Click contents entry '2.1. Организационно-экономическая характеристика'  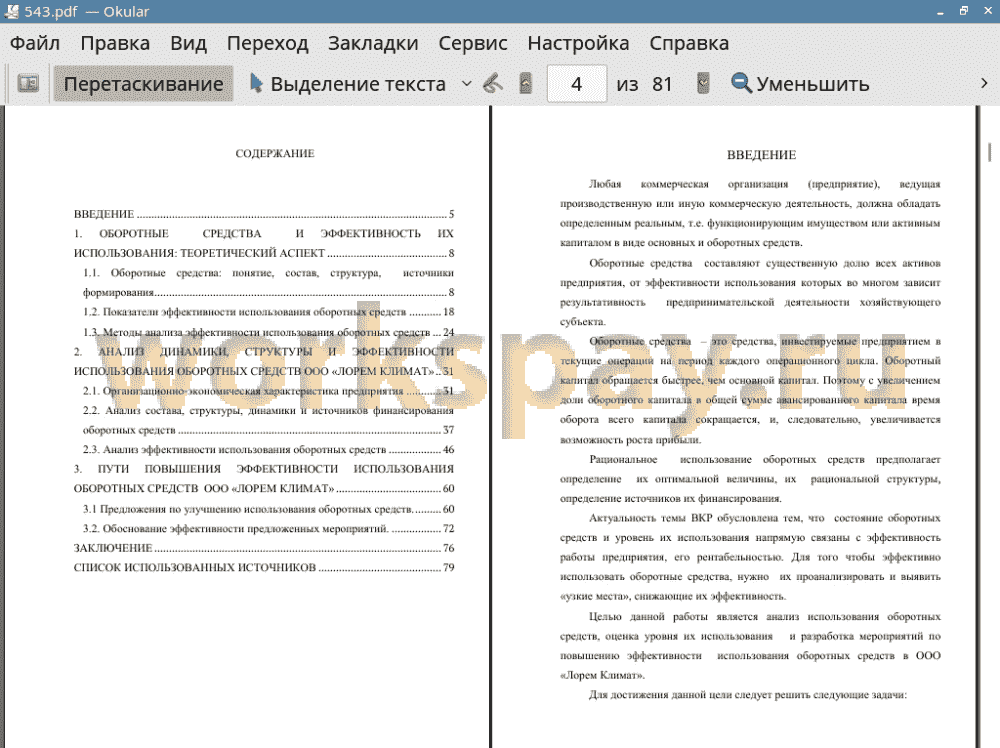coord(268,391)
